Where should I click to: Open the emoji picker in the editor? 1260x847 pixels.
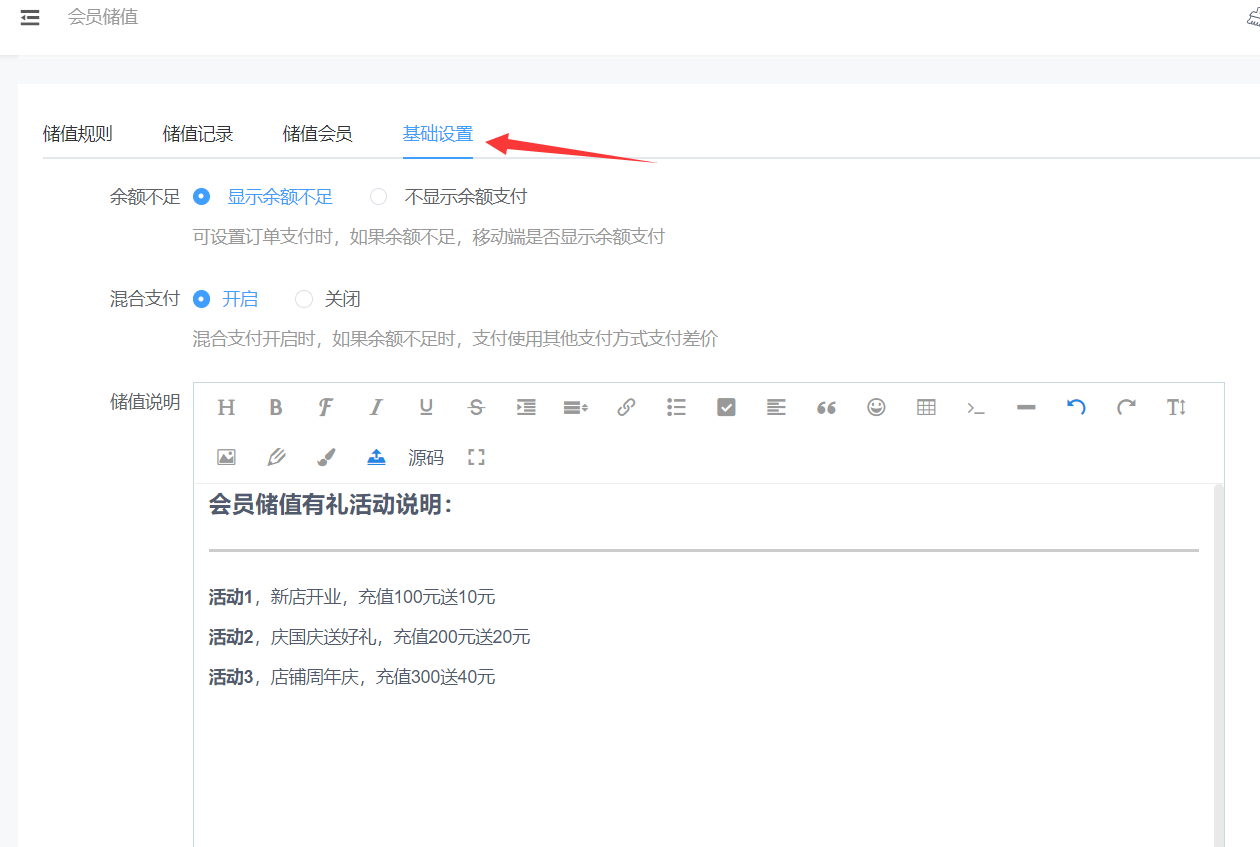(x=876, y=407)
